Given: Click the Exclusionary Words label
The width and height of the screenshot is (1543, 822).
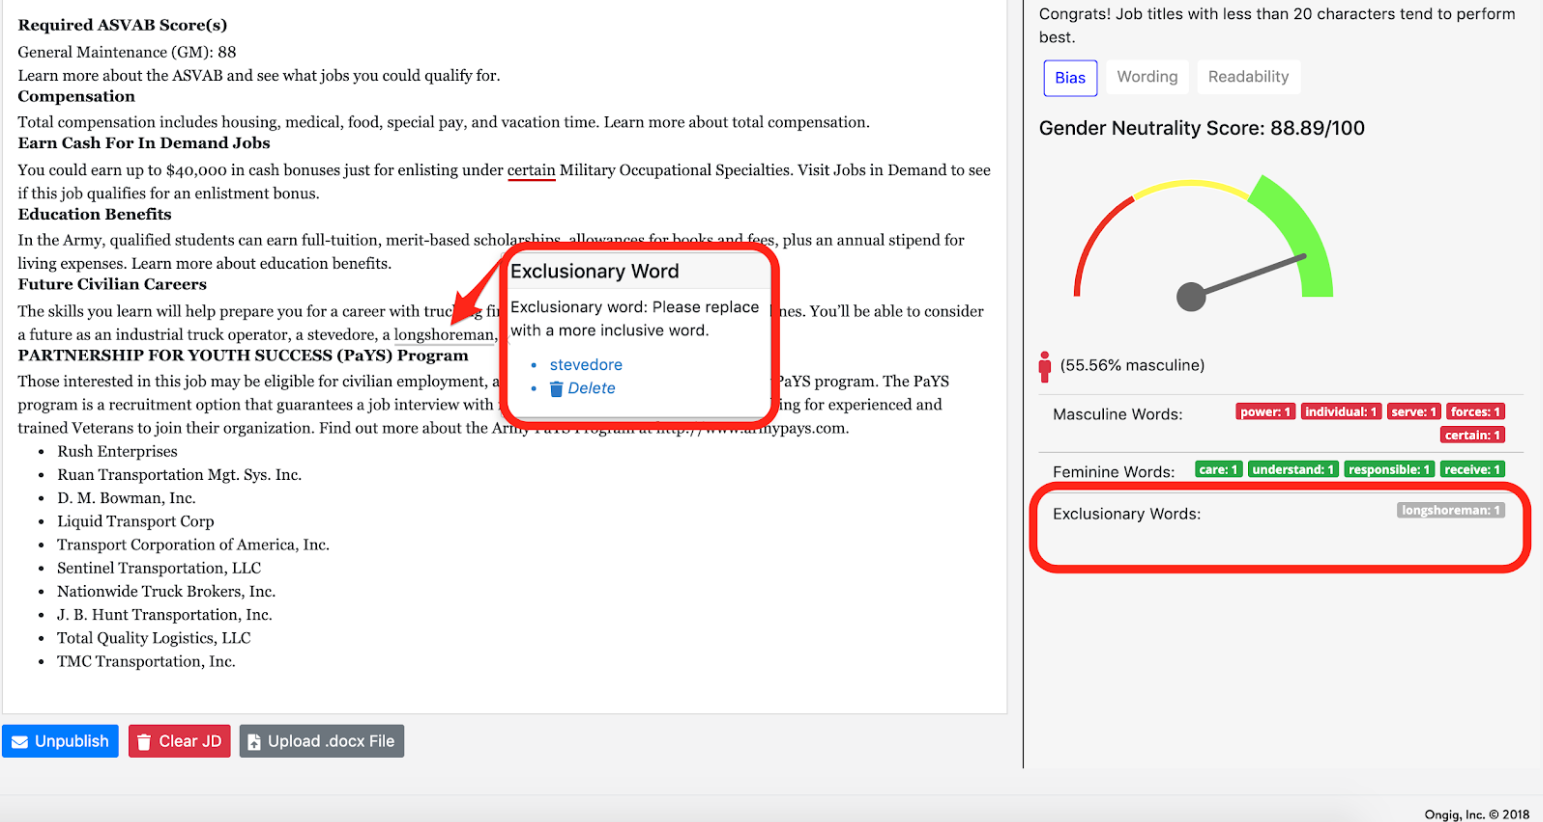Looking at the screenshot, I should (1126, 514).
